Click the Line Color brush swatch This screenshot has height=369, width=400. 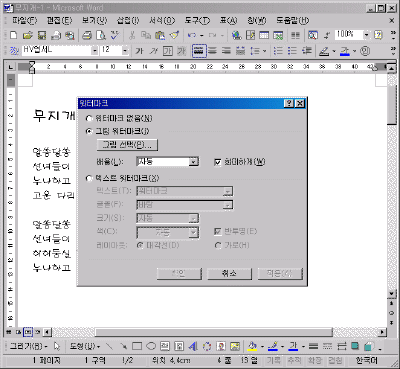[273, 347]
